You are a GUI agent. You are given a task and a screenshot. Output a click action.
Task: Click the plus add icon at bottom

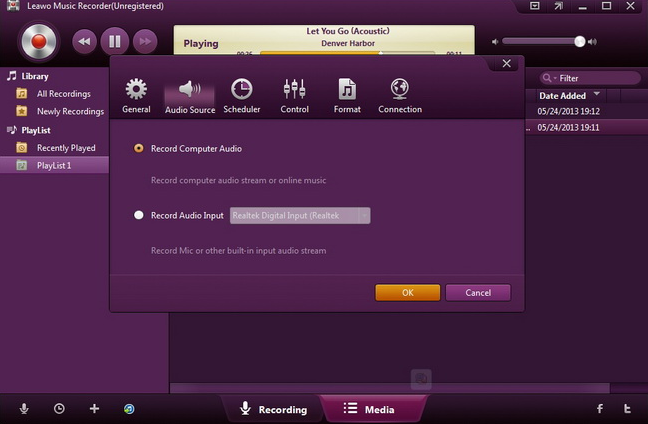coord(94,409)
